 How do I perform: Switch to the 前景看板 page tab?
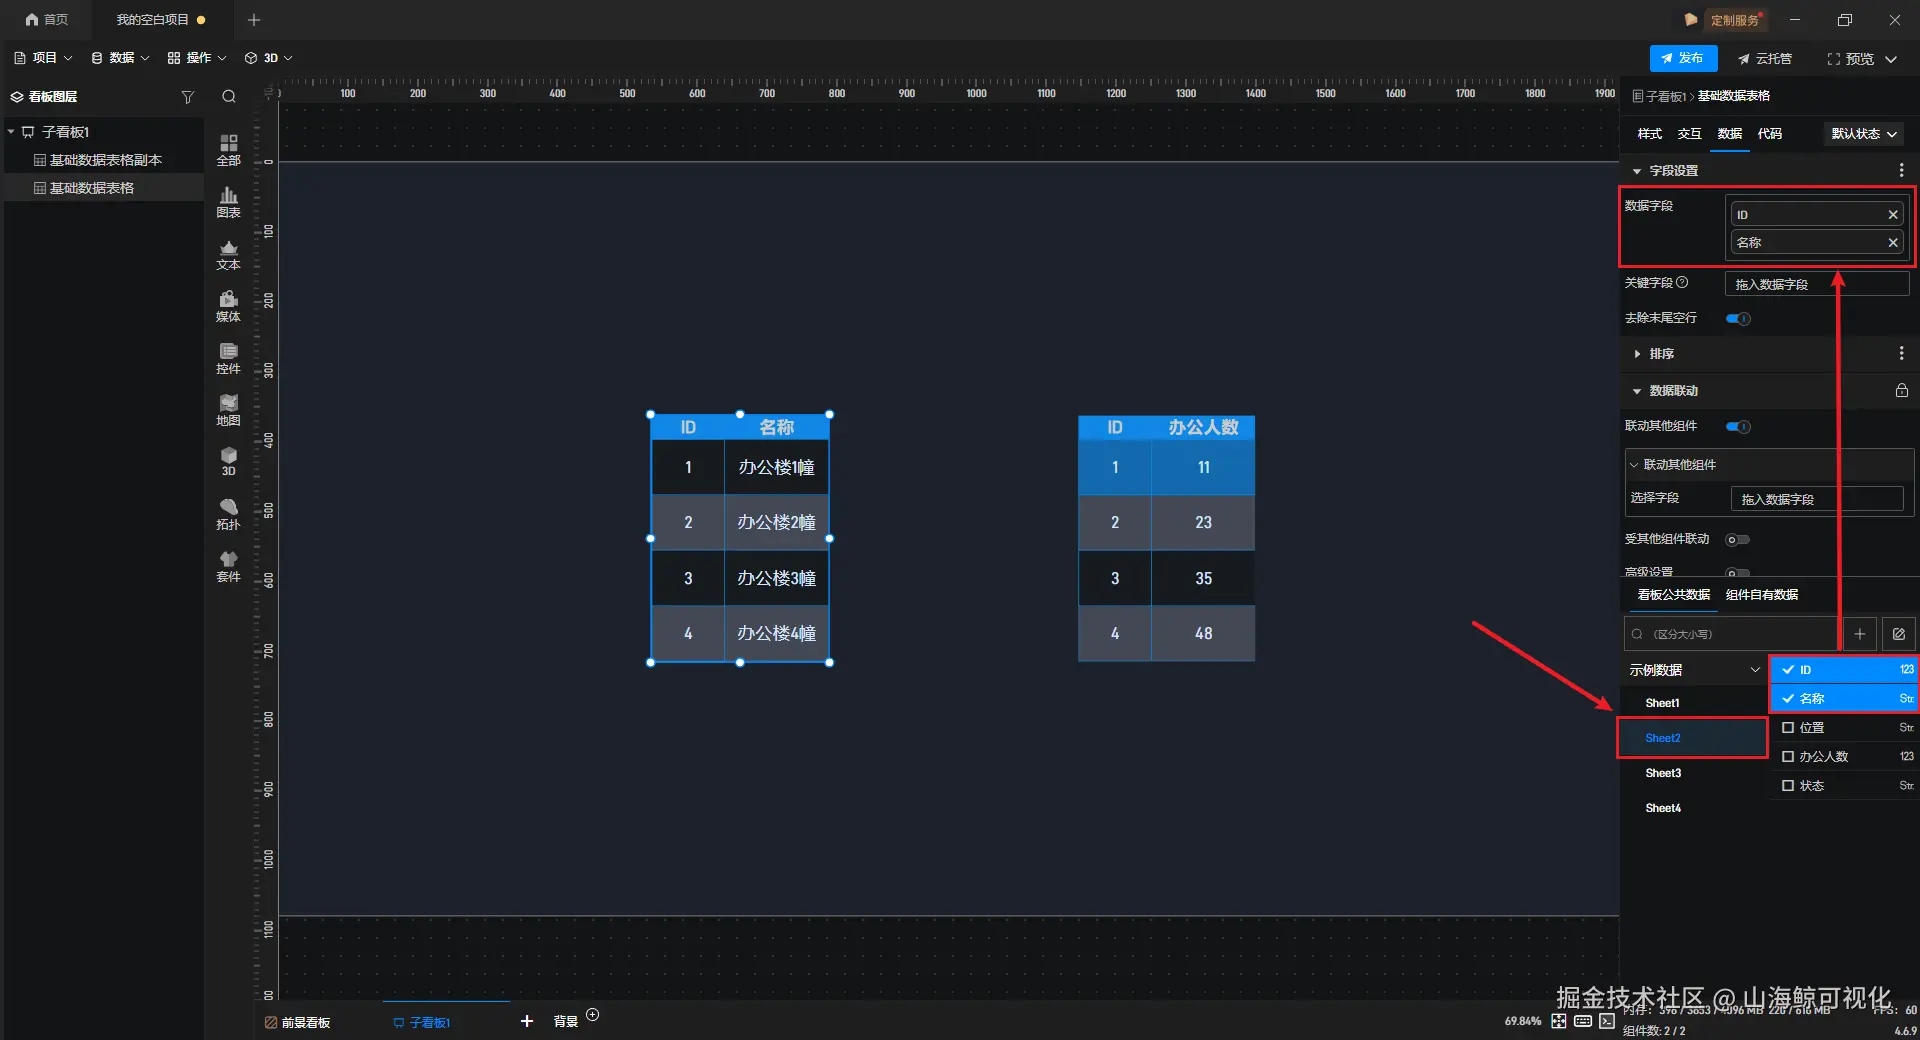pos(298,1022)
